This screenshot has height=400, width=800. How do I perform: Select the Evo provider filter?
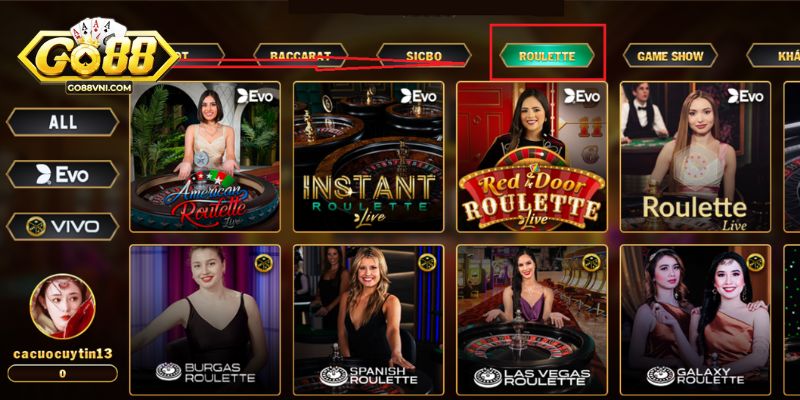(62, 174)
